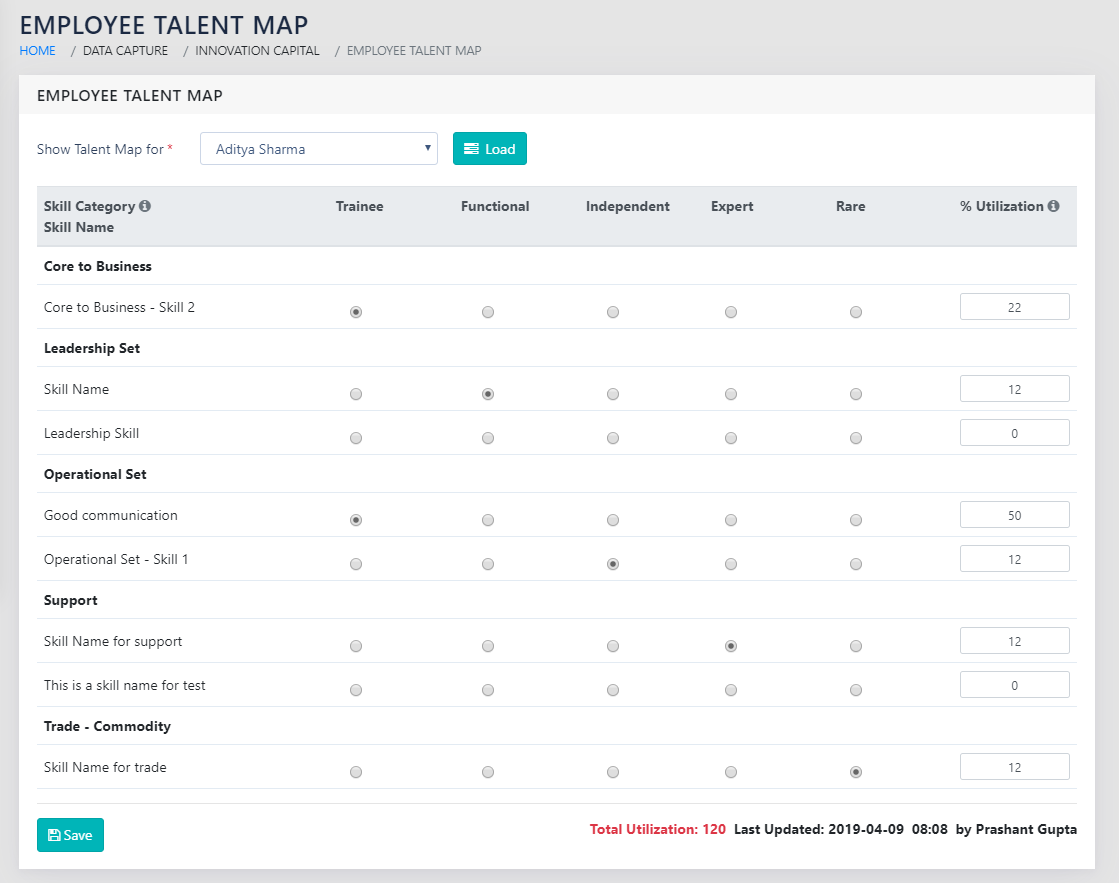
Task: Go to HOME breadcrumb link
Action: [x=38, y=50]
